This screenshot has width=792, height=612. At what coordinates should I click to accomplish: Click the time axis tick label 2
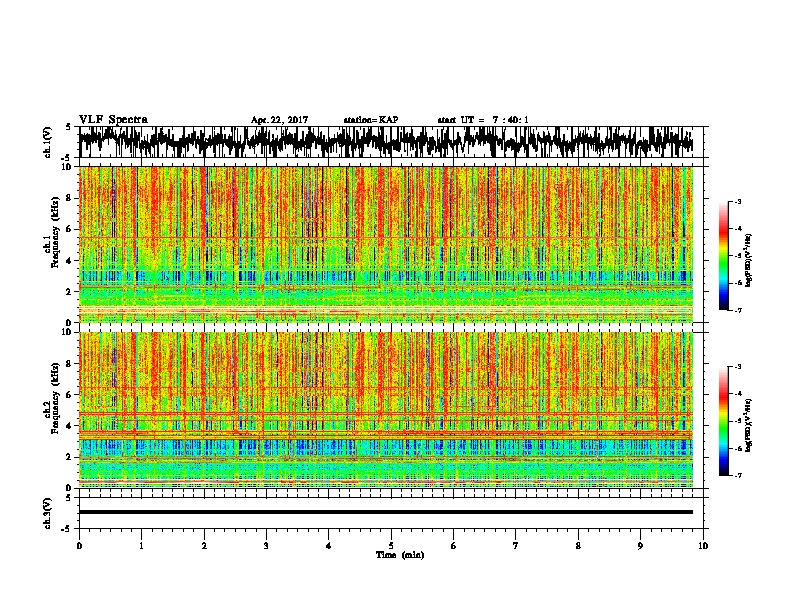tap(204, 545)
